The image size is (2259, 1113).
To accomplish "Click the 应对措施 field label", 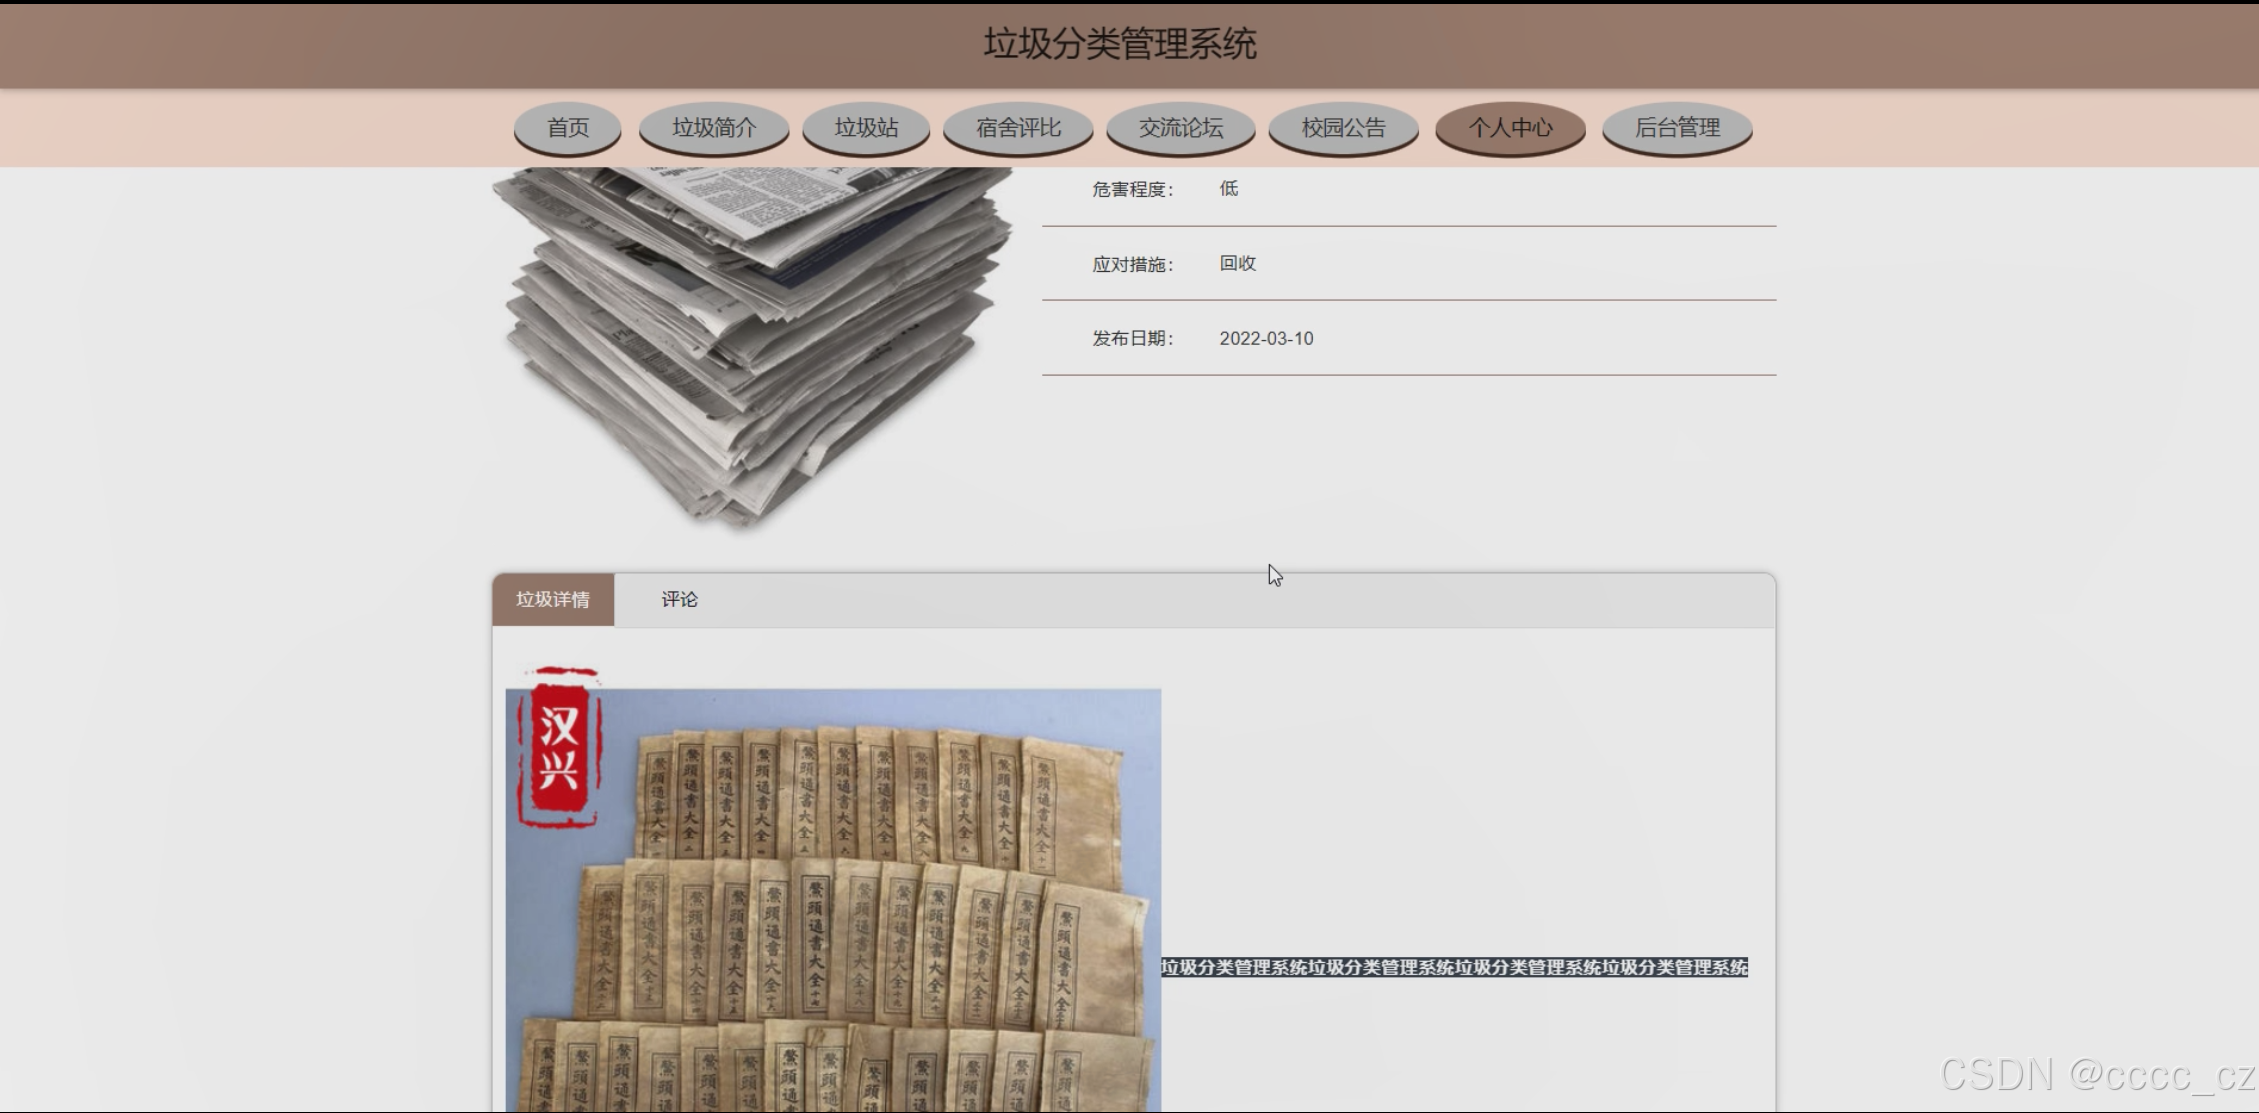I will coord(1132,265).
